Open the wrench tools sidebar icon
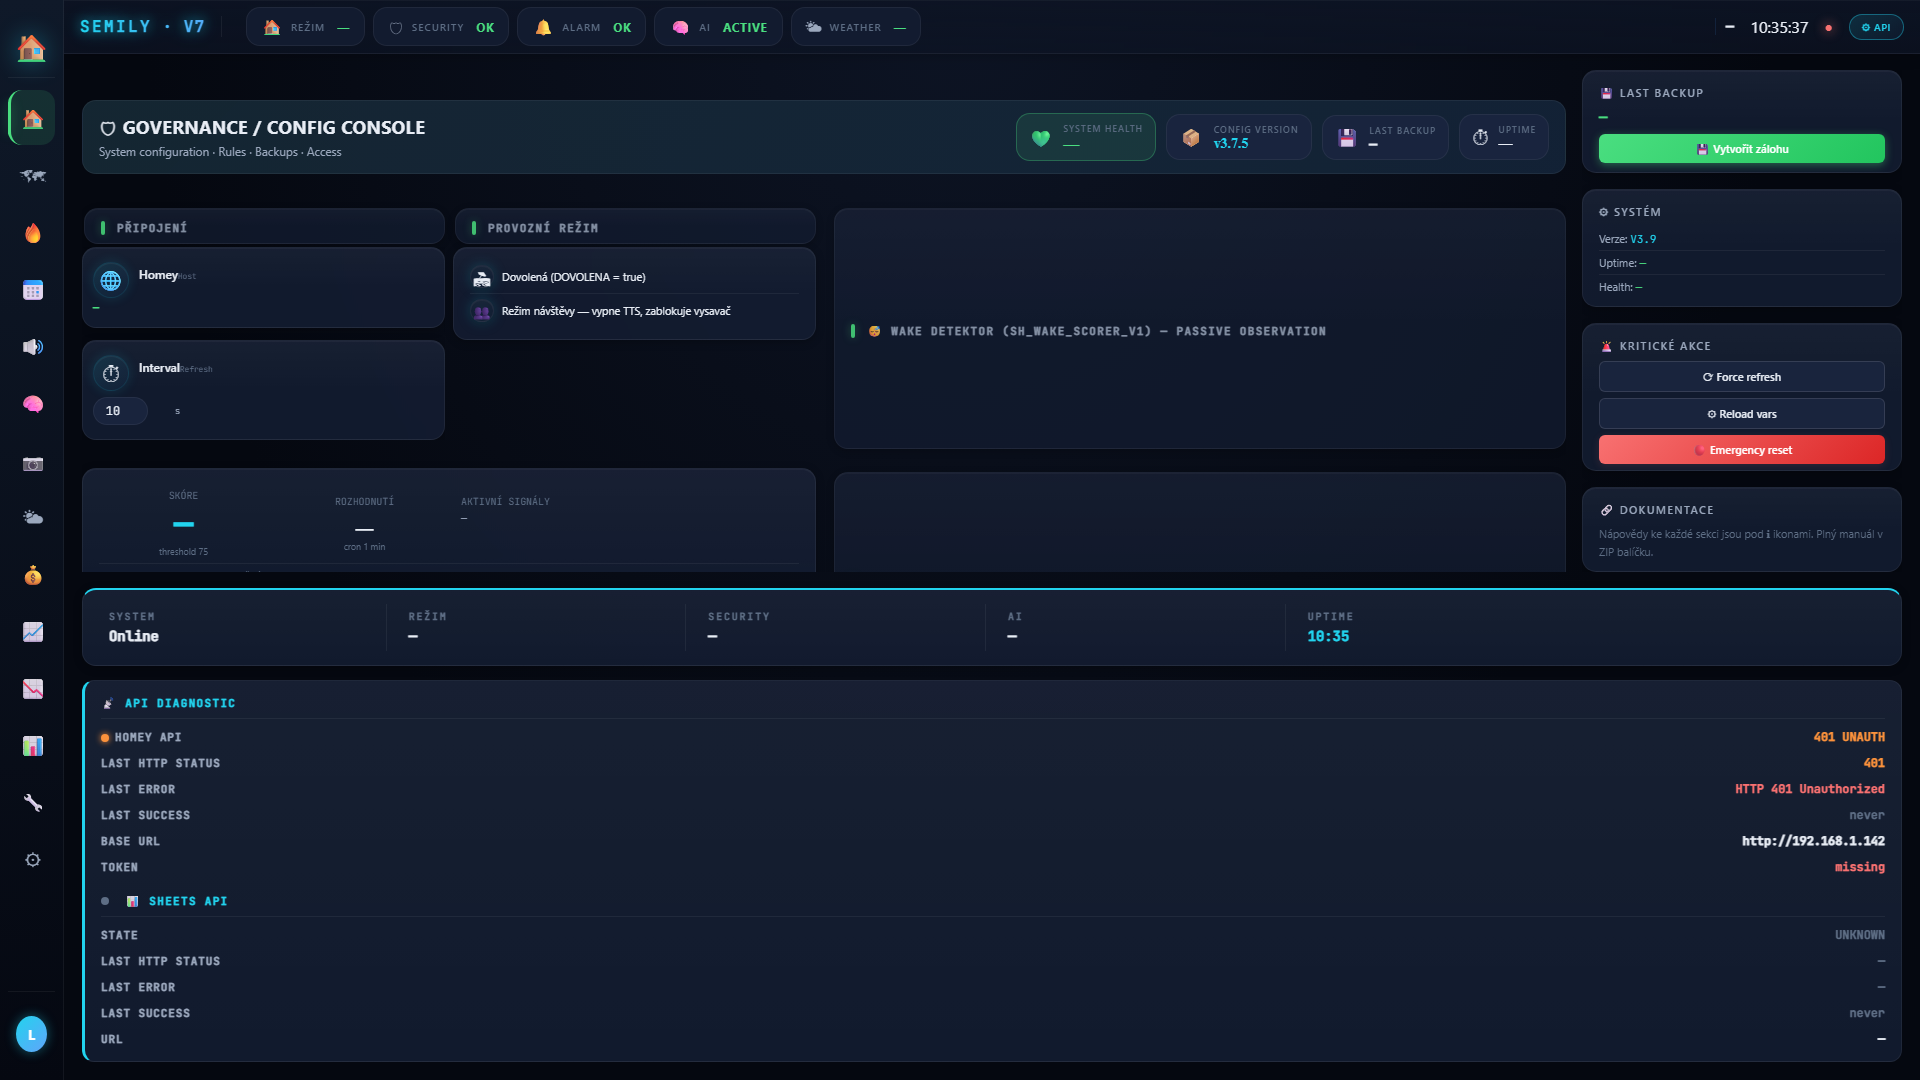 [x=32, y=803]
